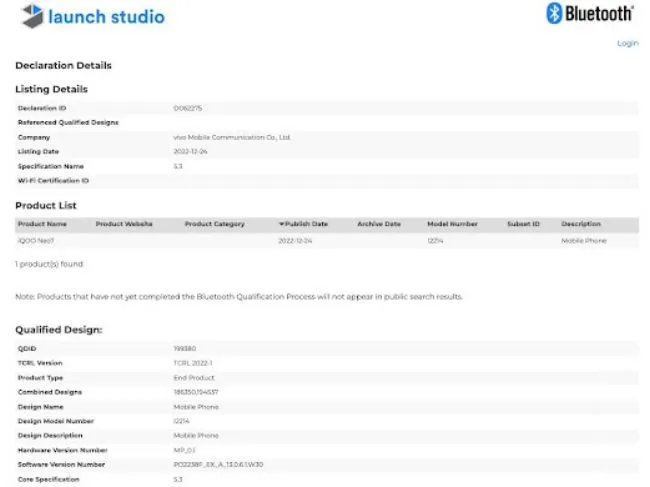The height and width of the screenshot is (487, 650).
Task: Click the Listing Details heading
Action: coord(51,89)
